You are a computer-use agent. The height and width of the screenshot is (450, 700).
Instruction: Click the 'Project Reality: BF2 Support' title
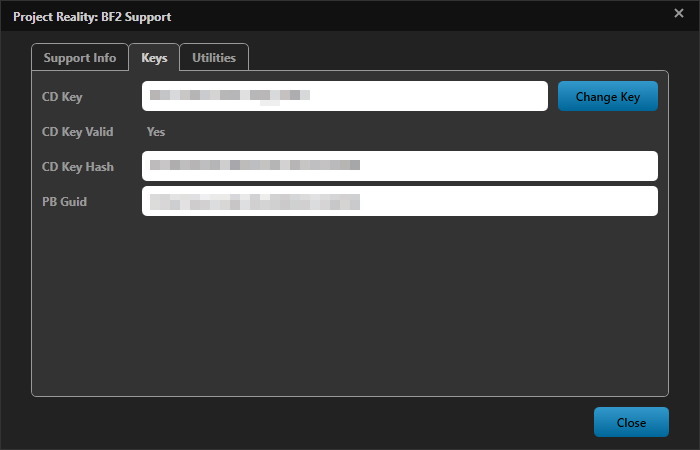[x=92, y=17]
